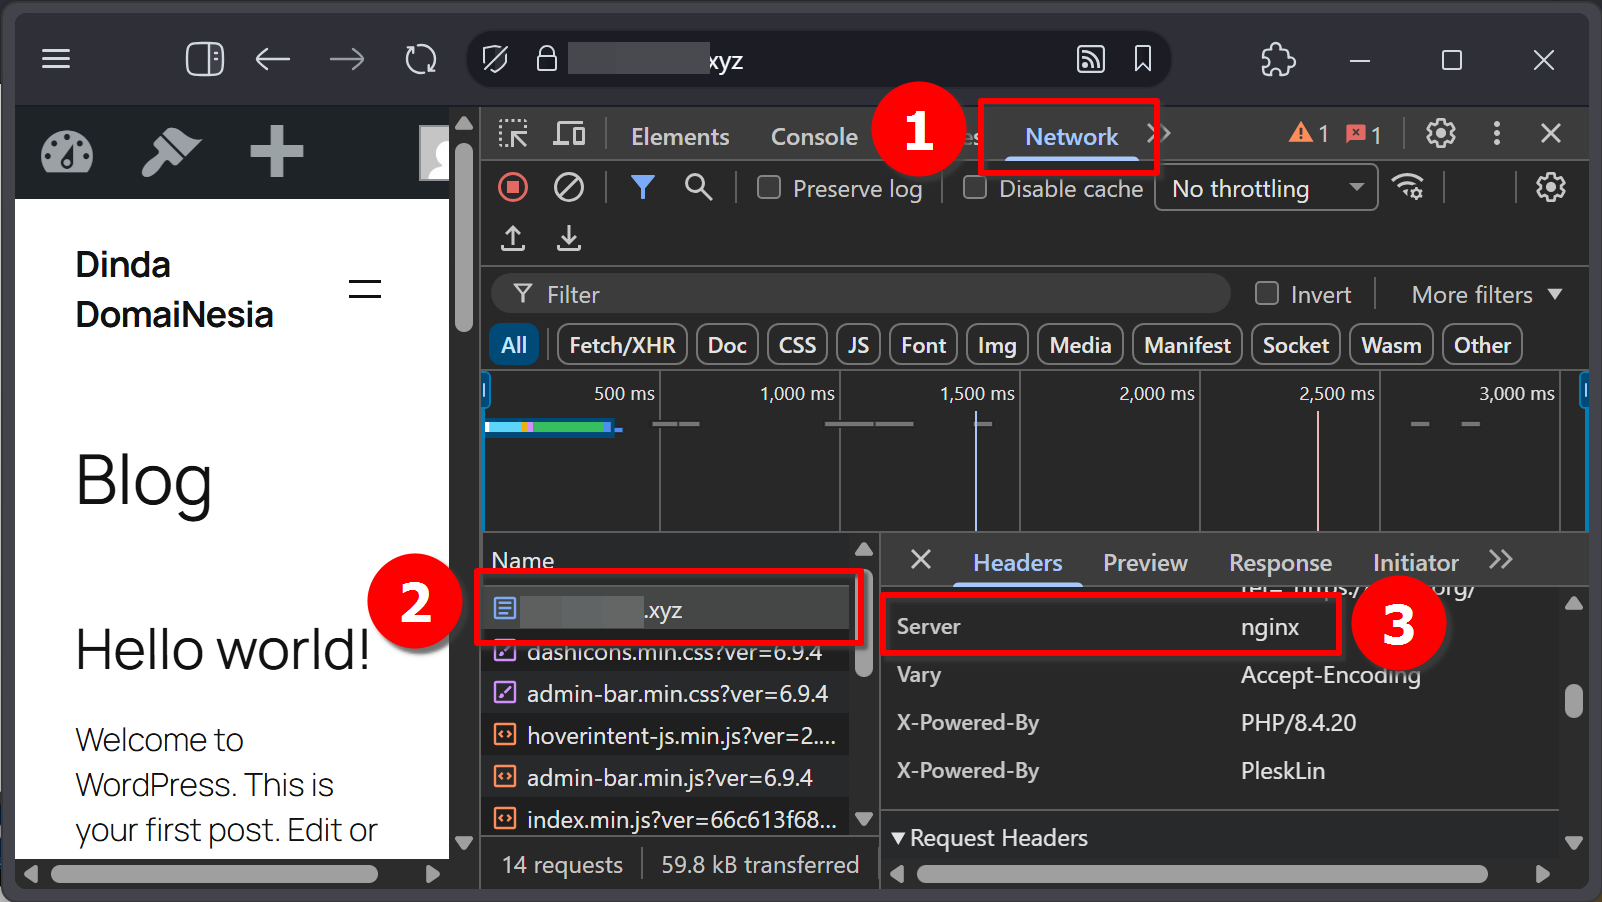Clear the network log

569,187
